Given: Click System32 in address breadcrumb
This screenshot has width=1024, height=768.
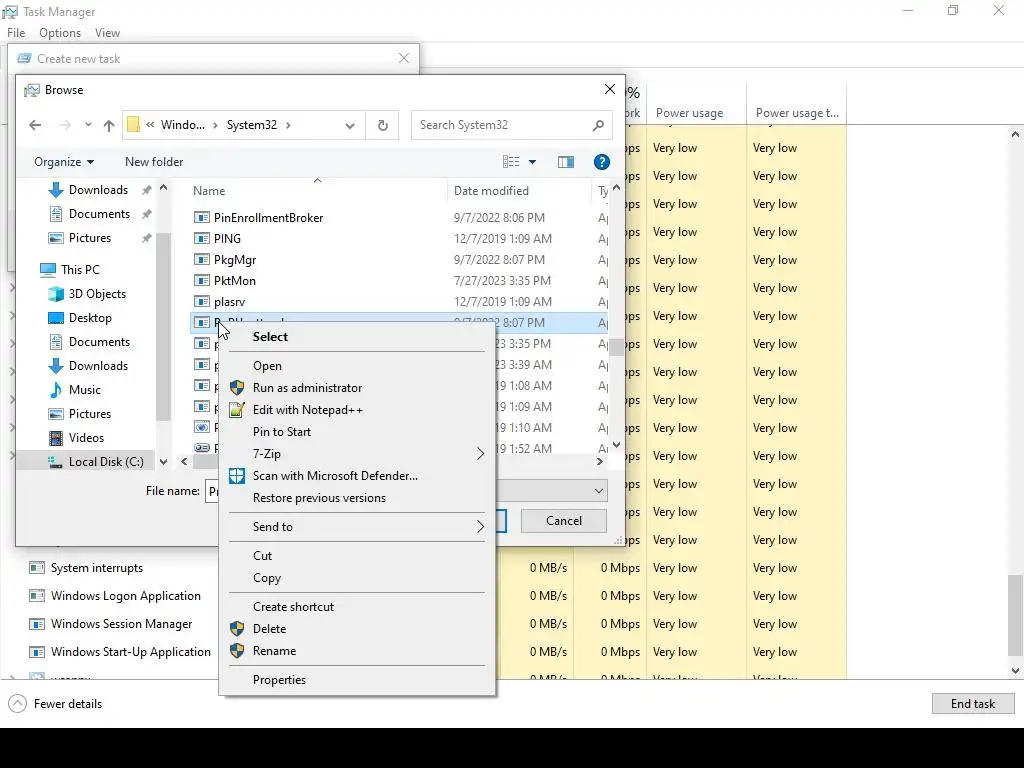Looking at the screenshot, I should tap(251, 125).
